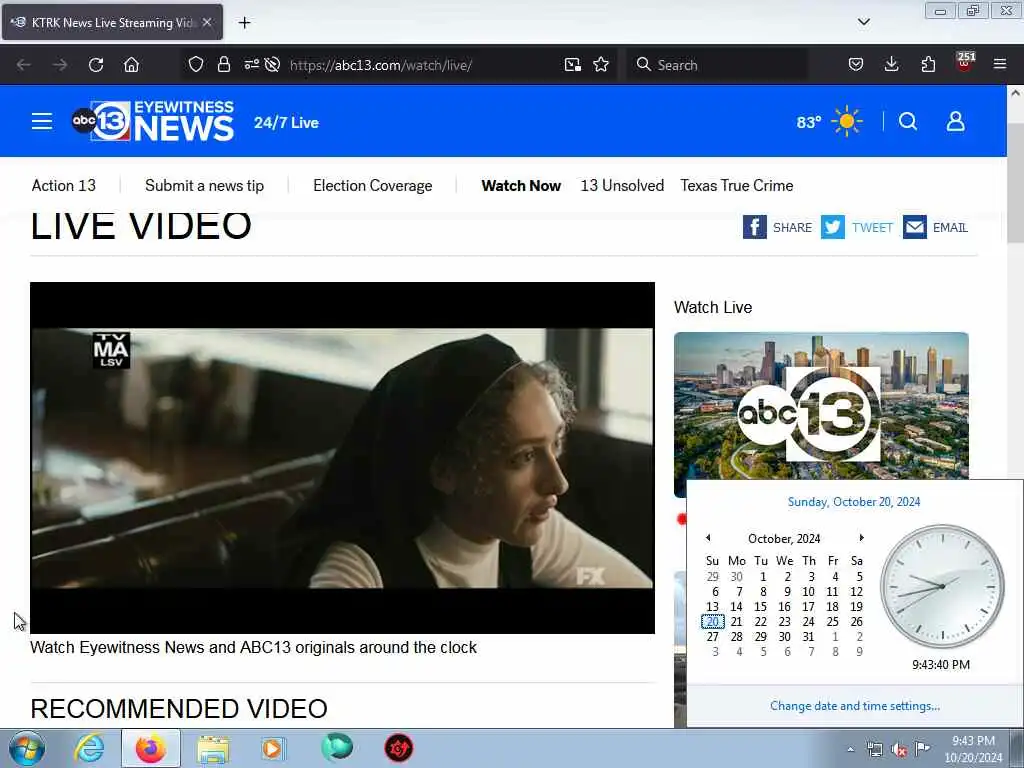Email this page via envelope icon
This screenshot has height=768, width=1024.
[x=915, y=227]
